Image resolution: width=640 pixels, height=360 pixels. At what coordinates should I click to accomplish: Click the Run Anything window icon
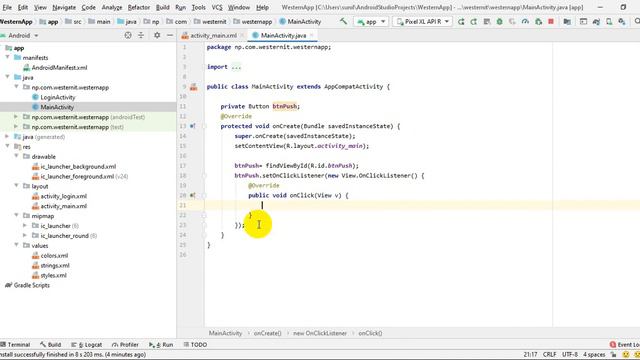pos(583,22)
